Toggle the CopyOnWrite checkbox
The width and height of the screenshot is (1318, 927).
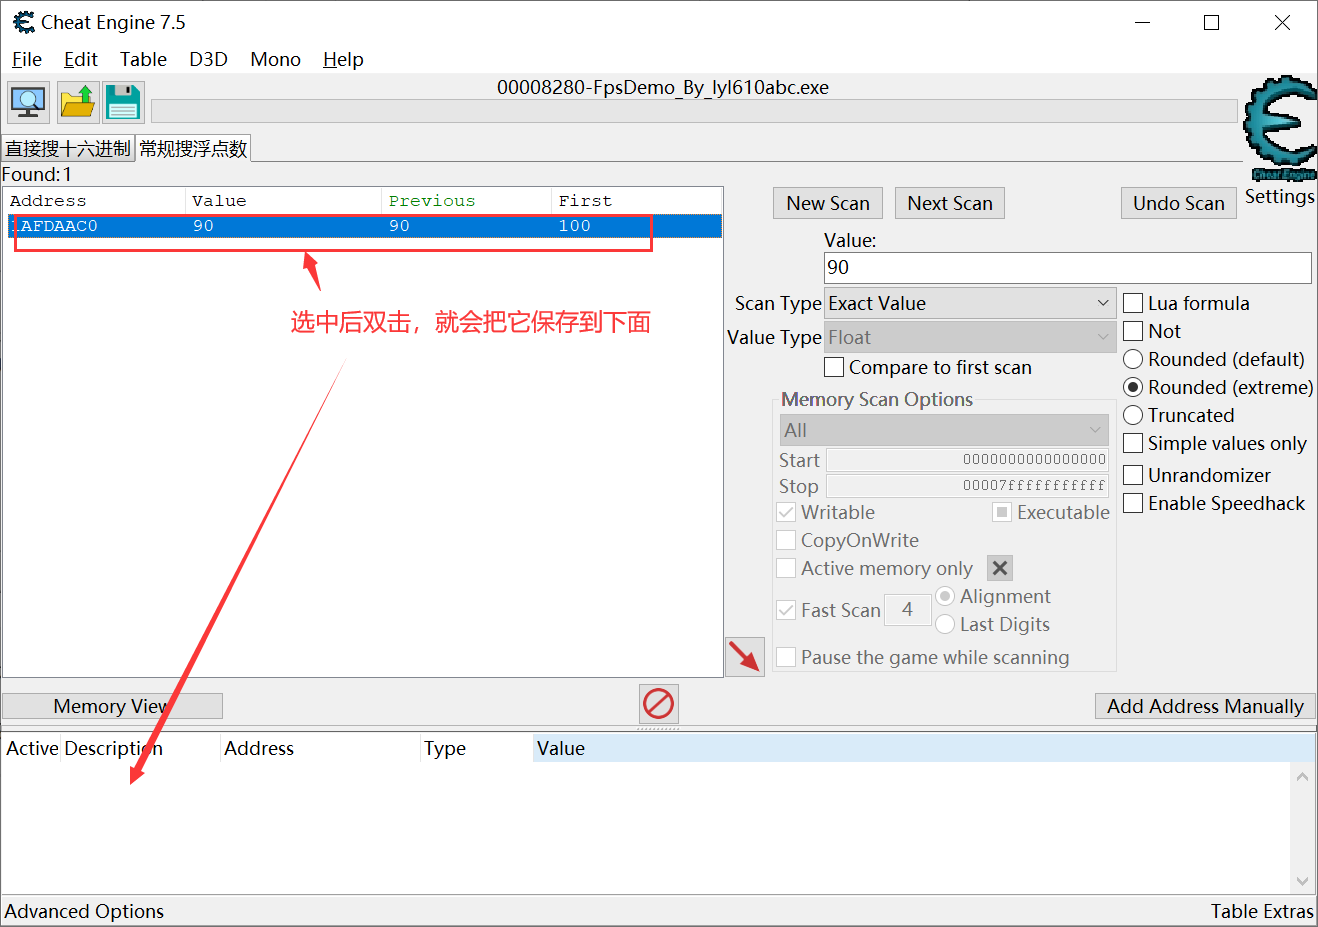coord(787,540)
